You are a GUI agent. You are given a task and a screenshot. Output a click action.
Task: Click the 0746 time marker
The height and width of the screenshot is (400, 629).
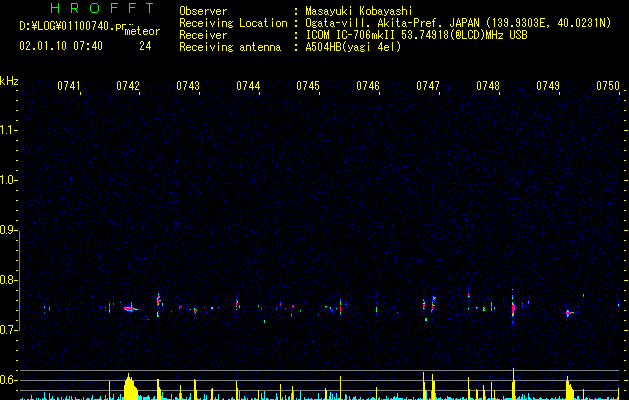pos(368,86)
